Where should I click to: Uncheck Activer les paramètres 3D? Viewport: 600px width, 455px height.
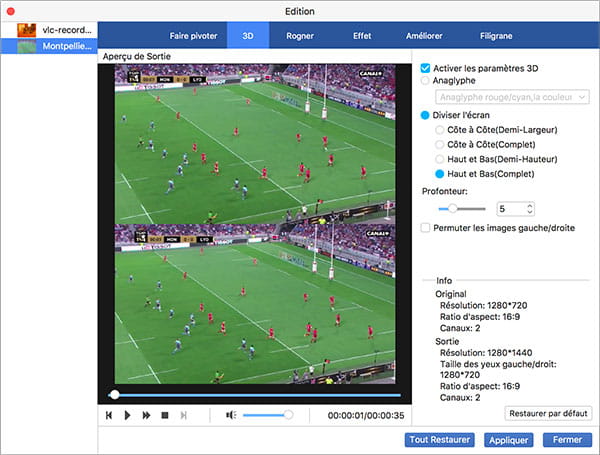click(x=426, y=67)
